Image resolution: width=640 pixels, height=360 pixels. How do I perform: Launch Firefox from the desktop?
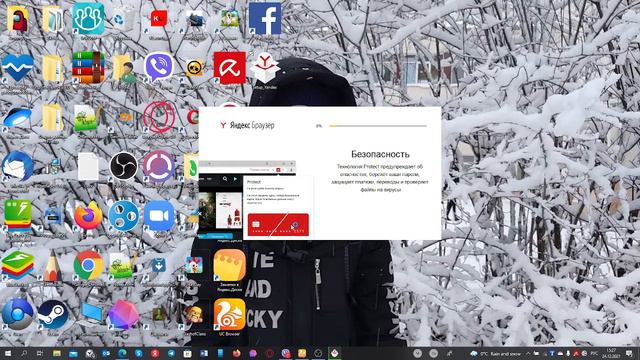88,216
